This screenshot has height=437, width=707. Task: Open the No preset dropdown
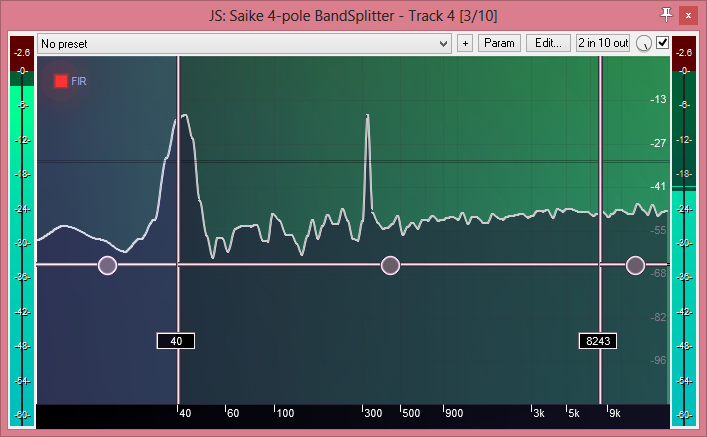(244, 44)
